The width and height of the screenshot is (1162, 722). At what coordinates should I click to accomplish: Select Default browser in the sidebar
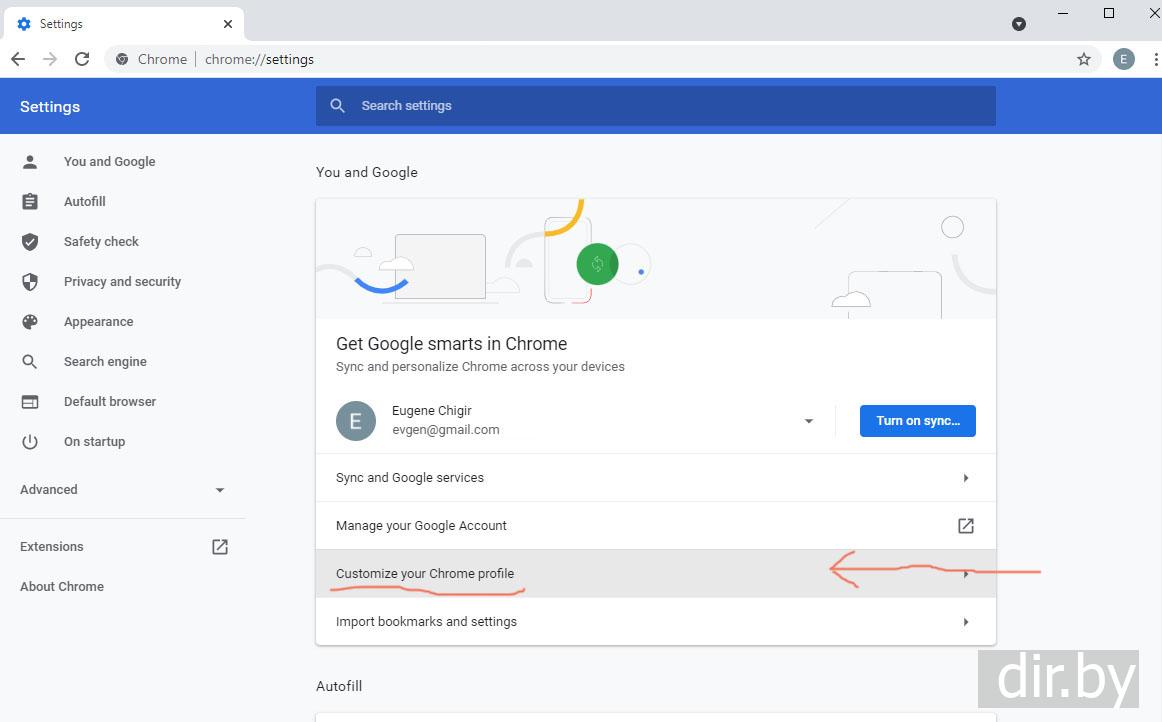point(110,402)
